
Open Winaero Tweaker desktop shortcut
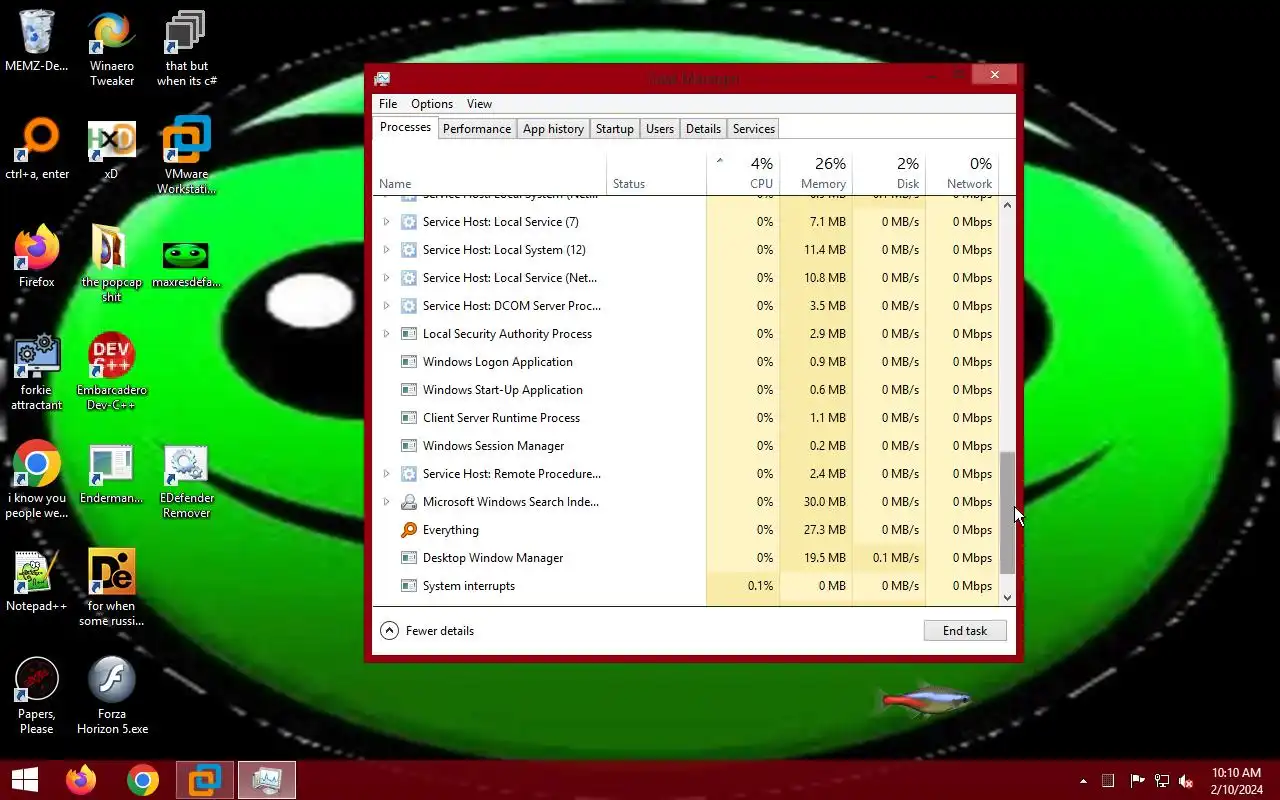pyautogui.click(x=112, y=49)
